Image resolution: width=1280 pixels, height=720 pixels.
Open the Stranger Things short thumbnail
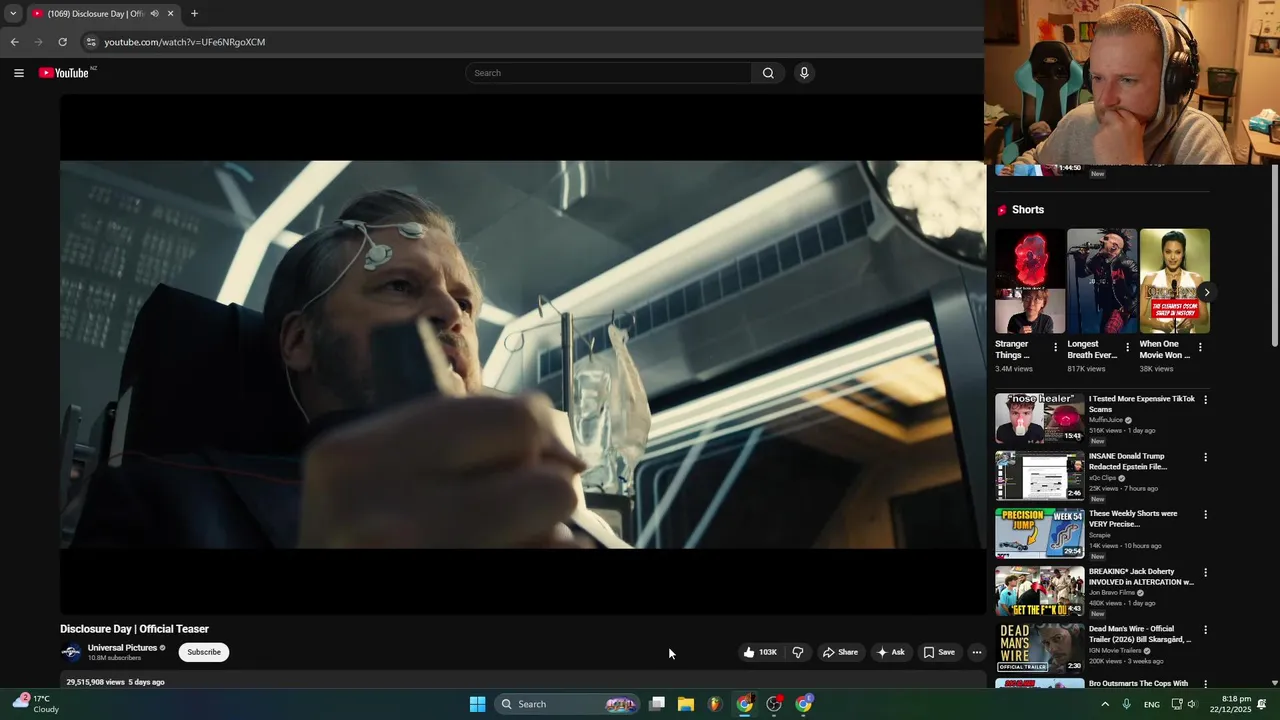pos(1029,281)
